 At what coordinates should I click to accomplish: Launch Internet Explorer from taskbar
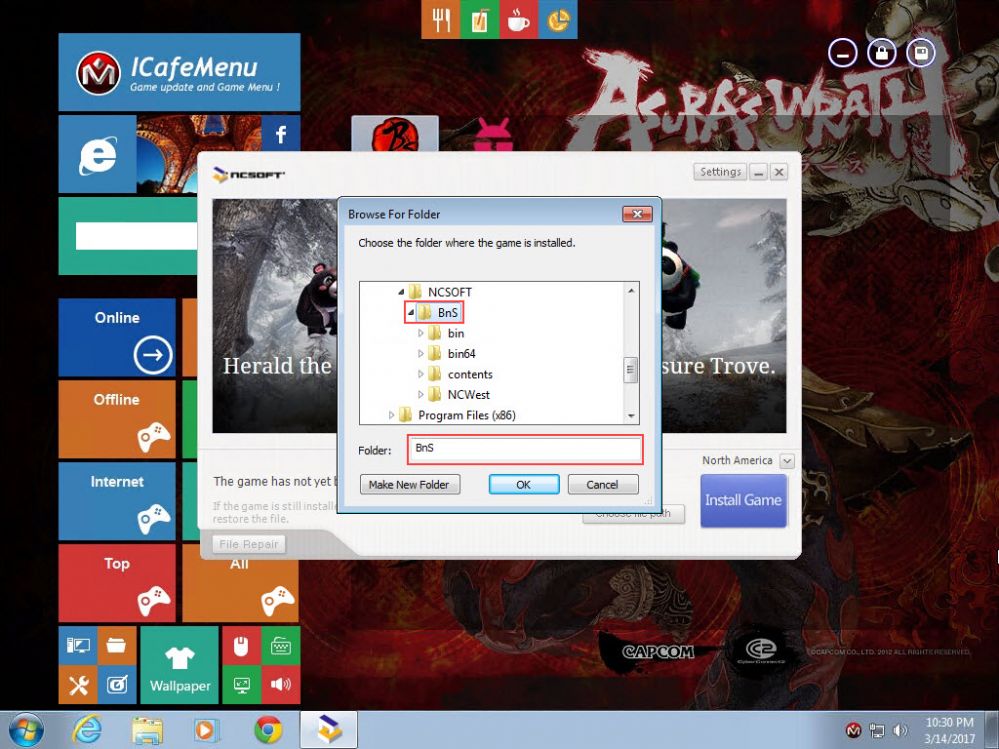coord(87,730)
